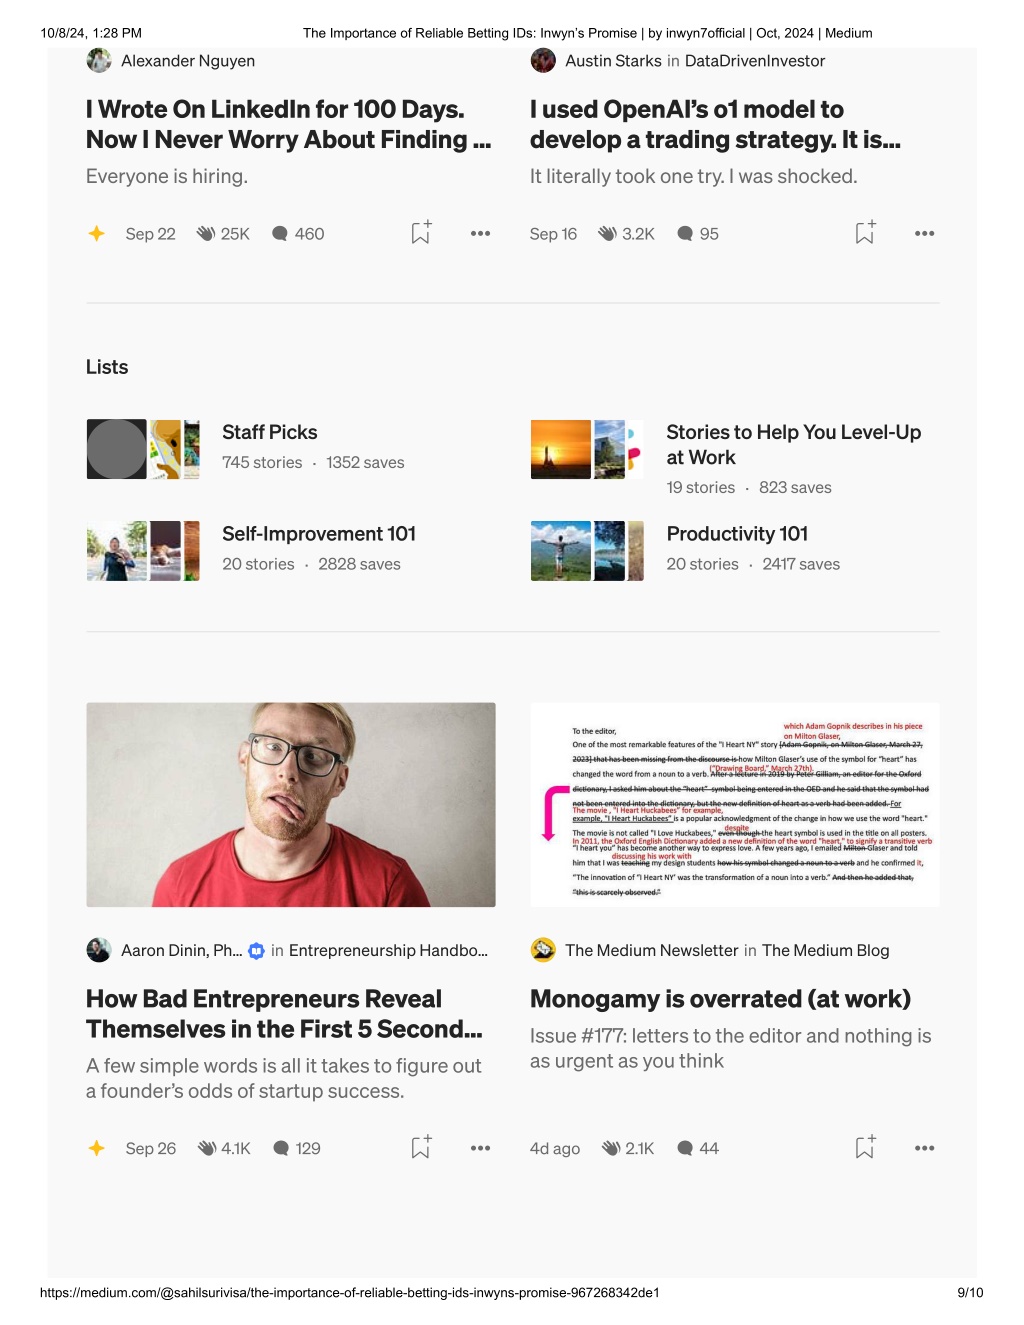Click clap icon showing 25K
This screenshot has width=1024, height=1325.
pos(206,233)
